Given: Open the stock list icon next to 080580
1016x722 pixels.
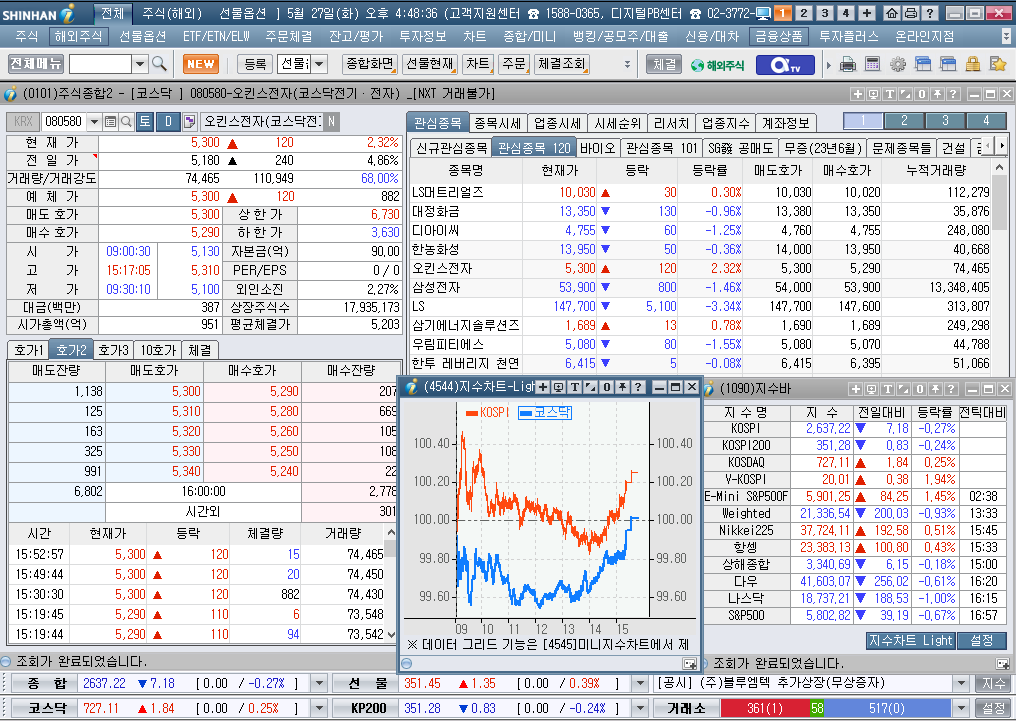Looking at the screenshot, I should 111,121.
